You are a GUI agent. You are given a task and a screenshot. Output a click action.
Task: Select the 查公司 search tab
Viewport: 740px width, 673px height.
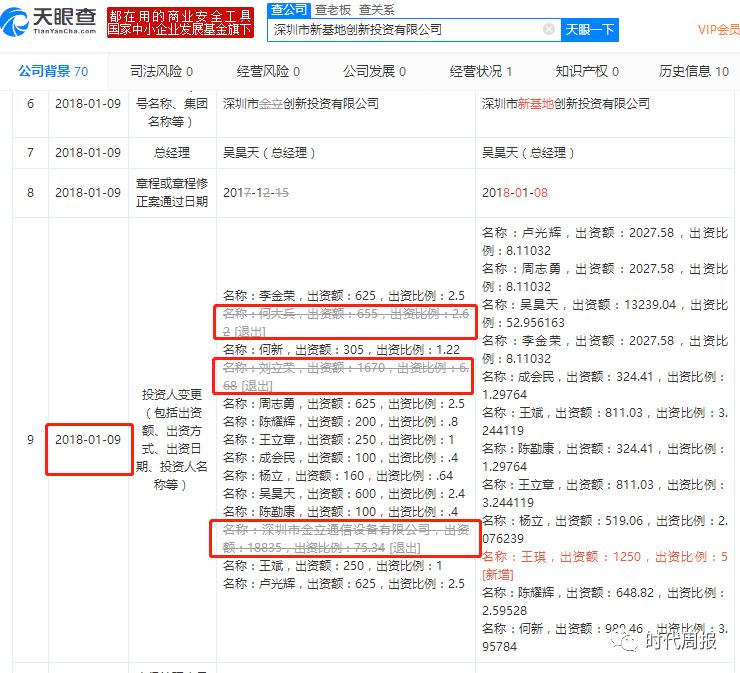point(289,9)
